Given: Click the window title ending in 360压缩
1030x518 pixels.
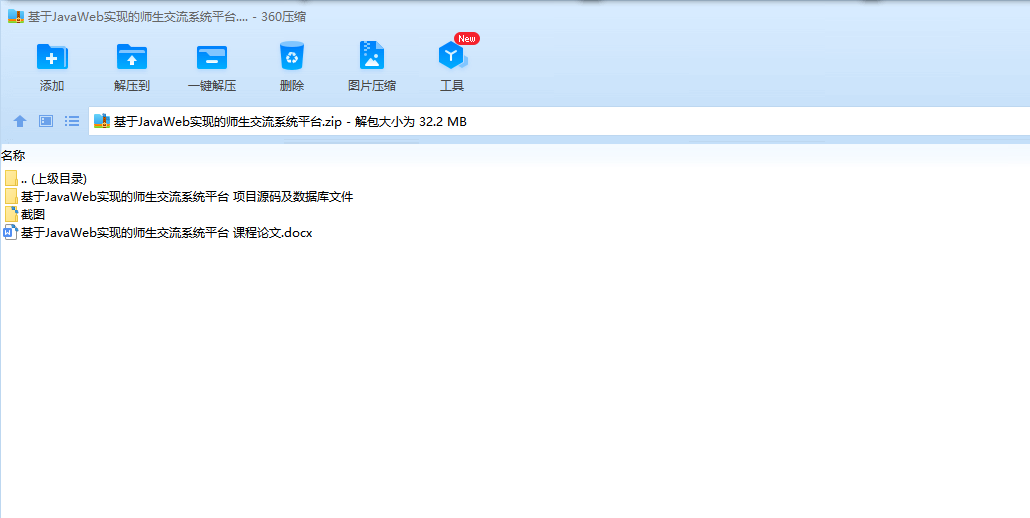Looking at the screenshot, I should tap(167, 17).
